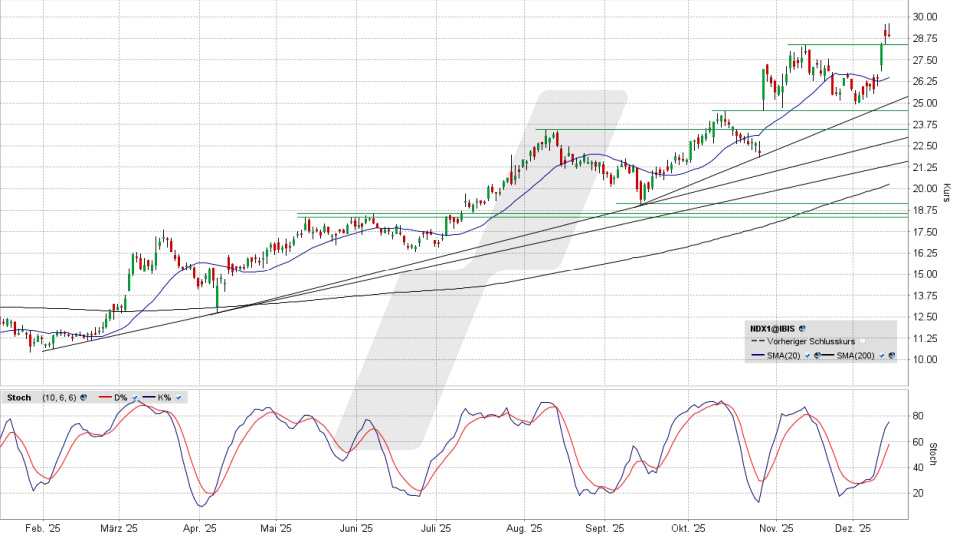Click the 30.00 price axis label
The width and height of the screenshot is (960, 540).
point(924,17)
